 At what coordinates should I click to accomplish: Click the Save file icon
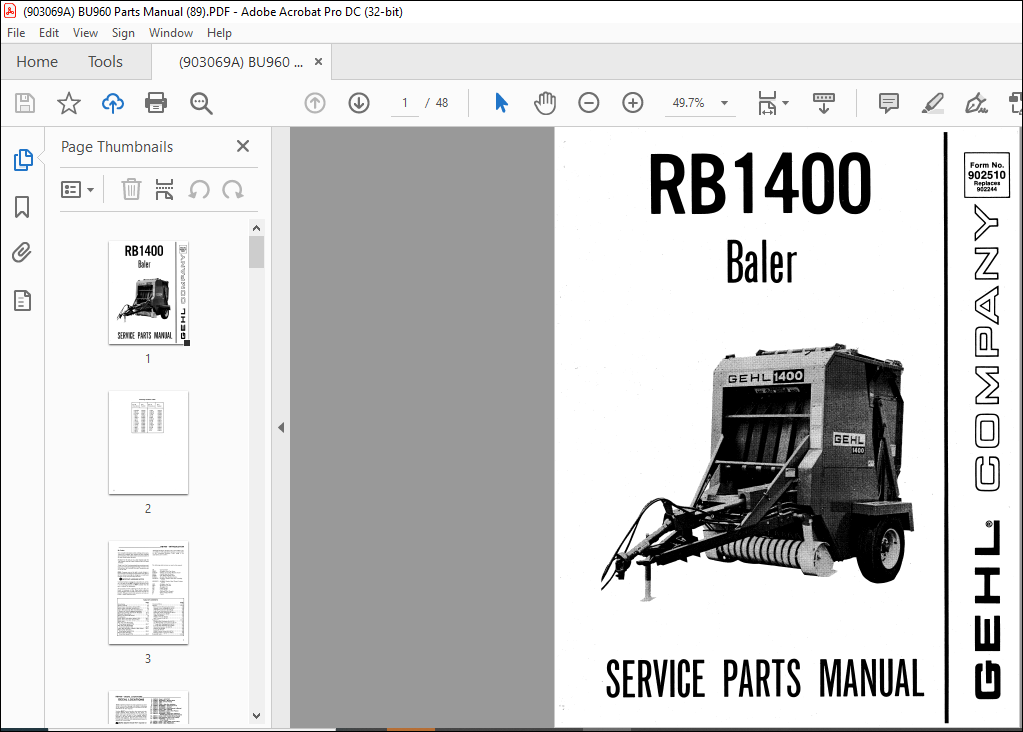(25, 103)
